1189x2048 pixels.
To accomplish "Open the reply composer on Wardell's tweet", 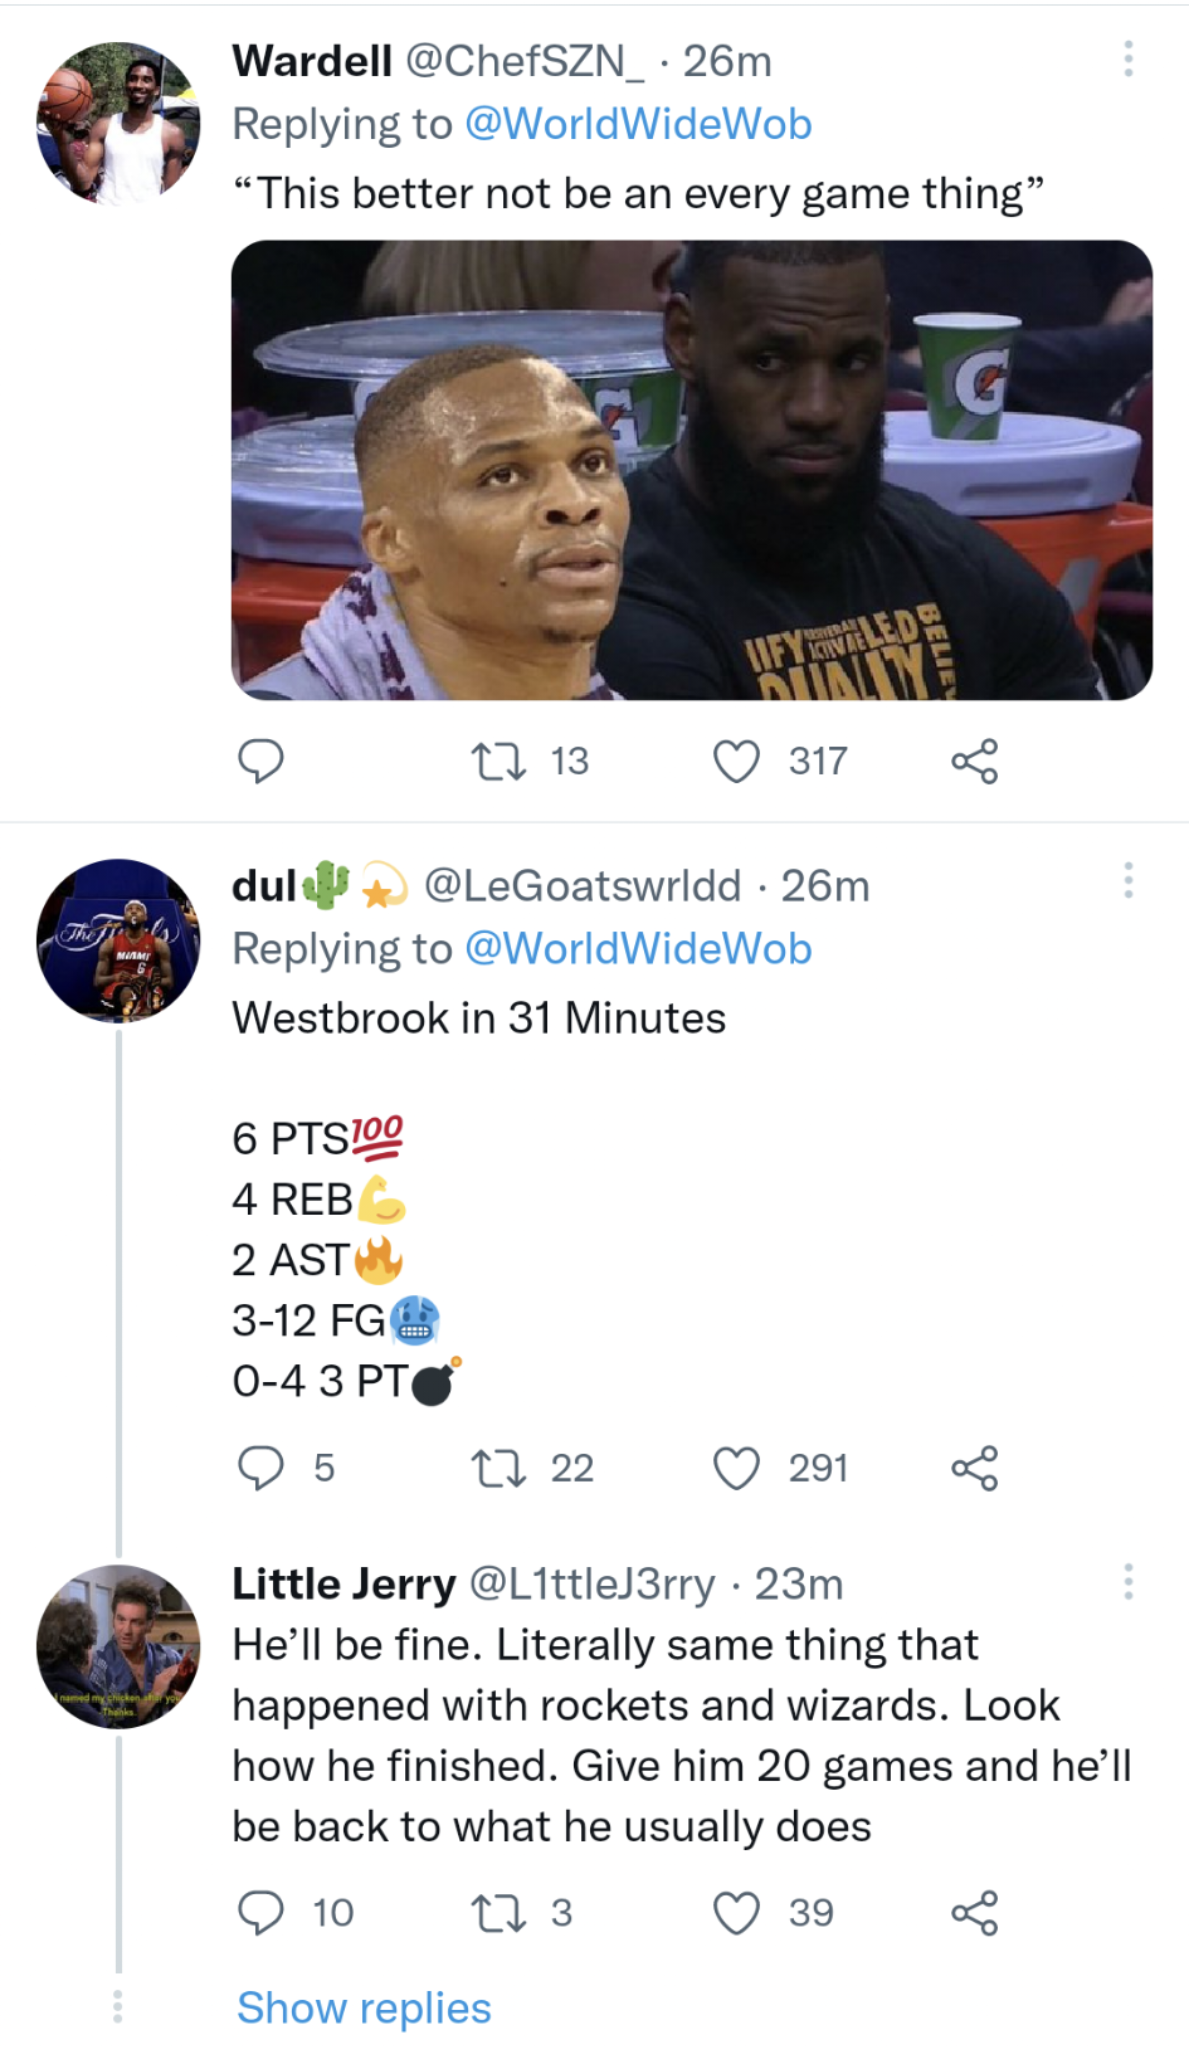I will [262, 762].
